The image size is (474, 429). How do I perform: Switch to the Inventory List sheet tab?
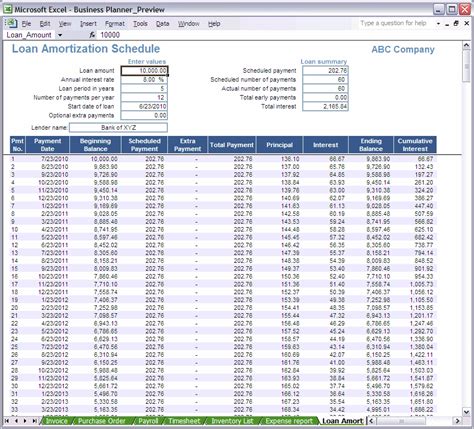(232, 421)
